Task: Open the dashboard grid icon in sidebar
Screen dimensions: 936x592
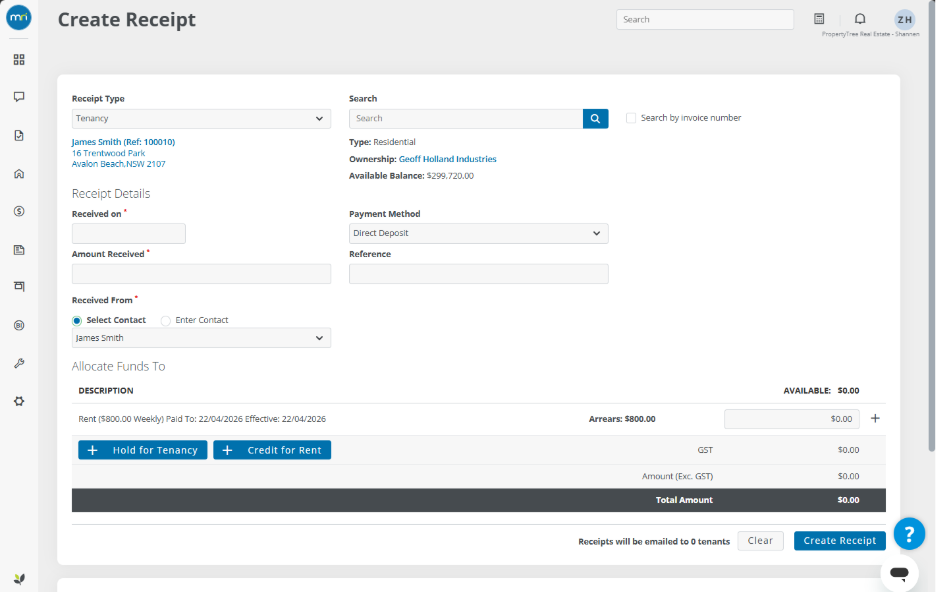Action: [19, 60]
